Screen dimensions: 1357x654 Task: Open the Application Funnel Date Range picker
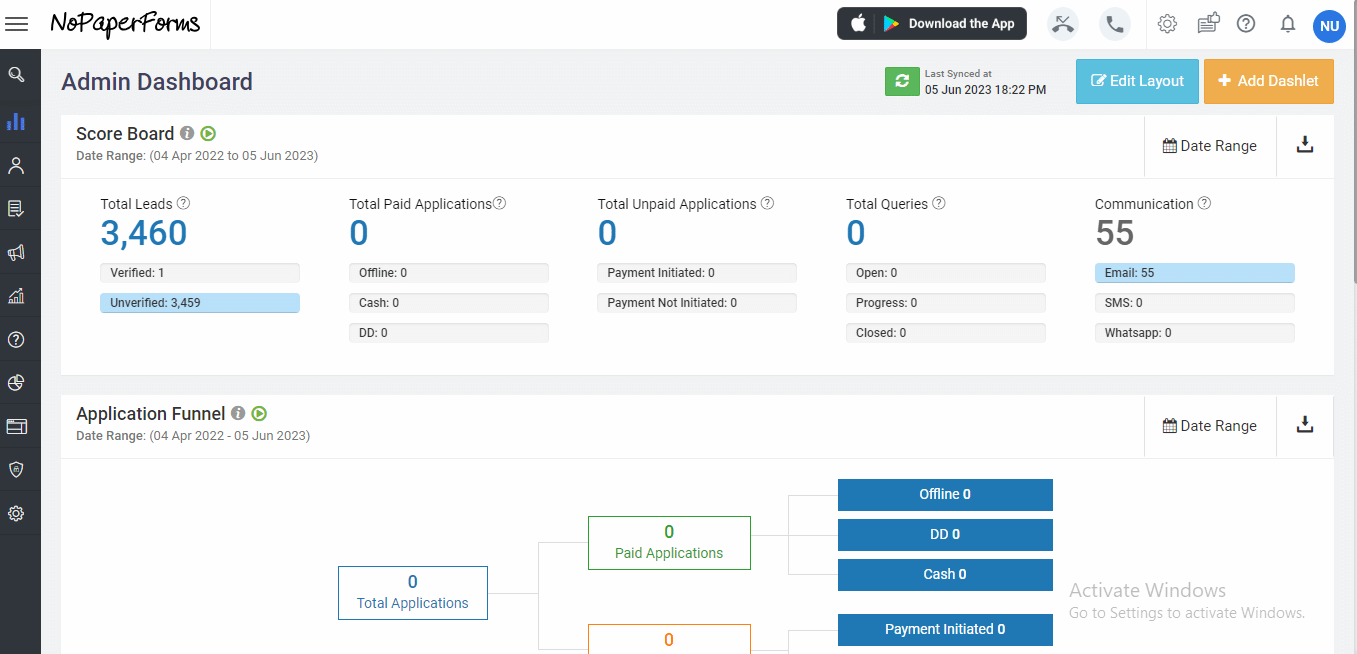(x=1210, y=426)
